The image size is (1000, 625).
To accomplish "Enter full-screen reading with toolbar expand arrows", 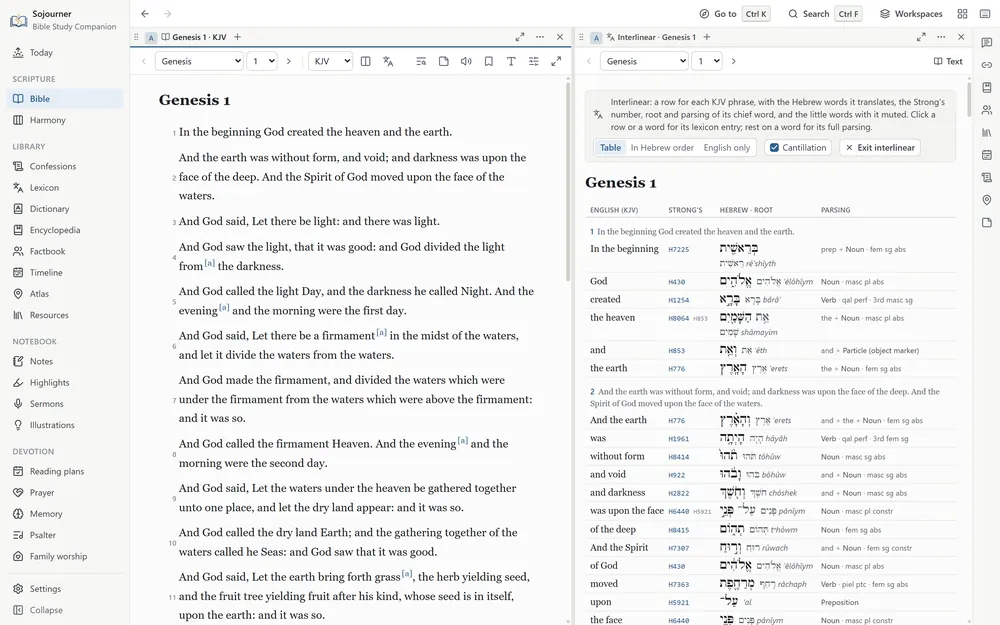I will [x=556, y=61].
